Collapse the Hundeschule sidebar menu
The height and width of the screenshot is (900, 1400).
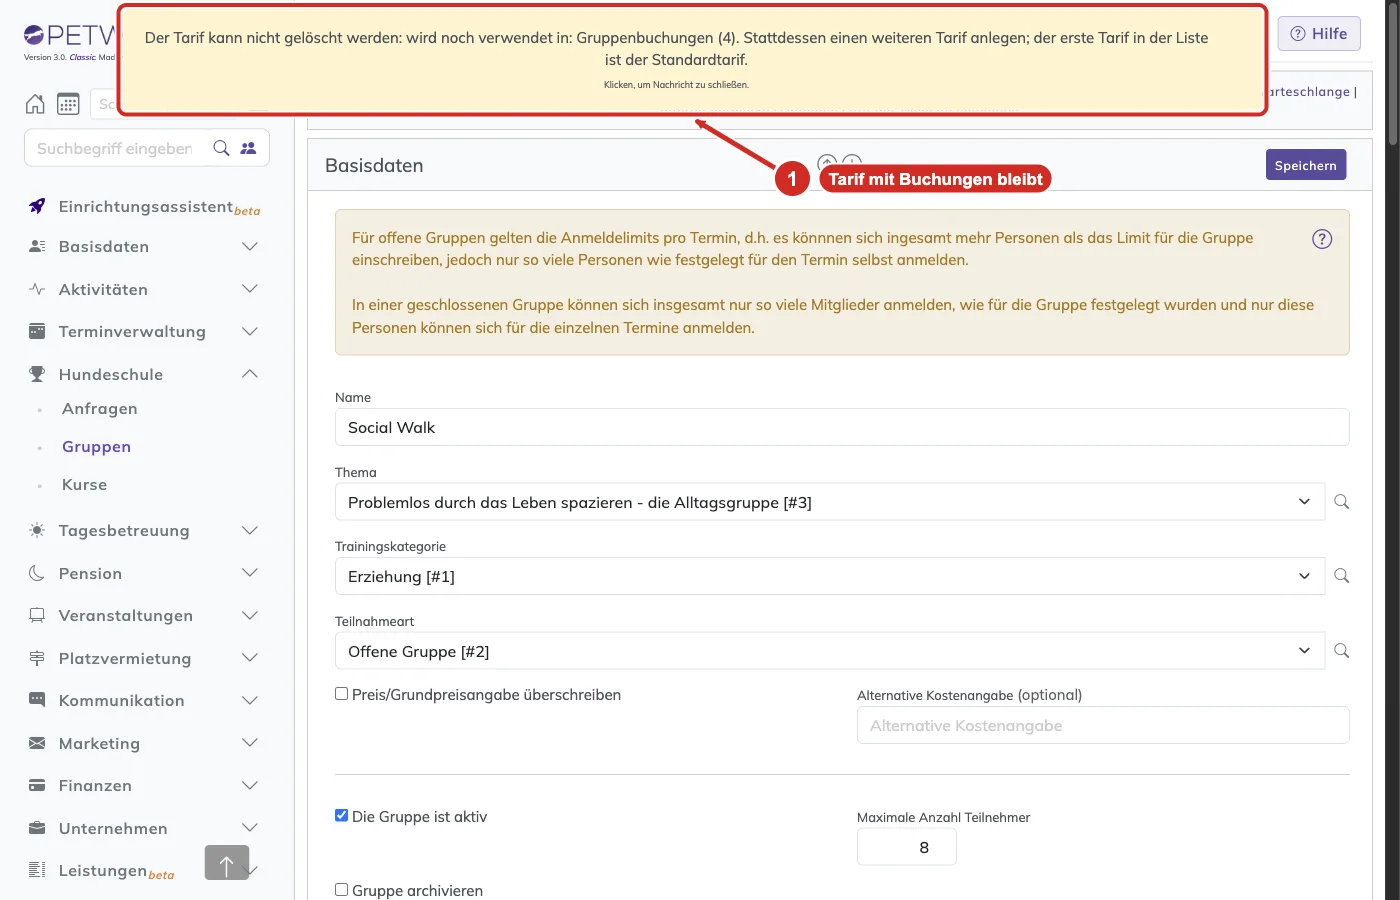pyautogui.click(x=144, y=374)
